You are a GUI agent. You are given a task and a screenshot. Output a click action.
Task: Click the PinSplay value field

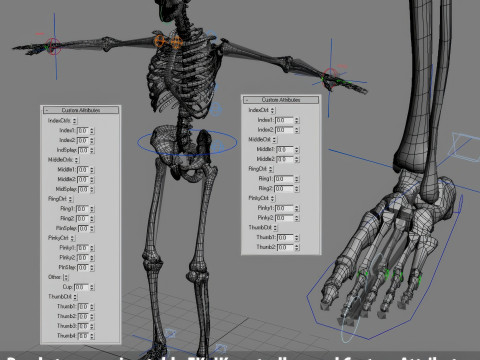(x=83, y=267)
